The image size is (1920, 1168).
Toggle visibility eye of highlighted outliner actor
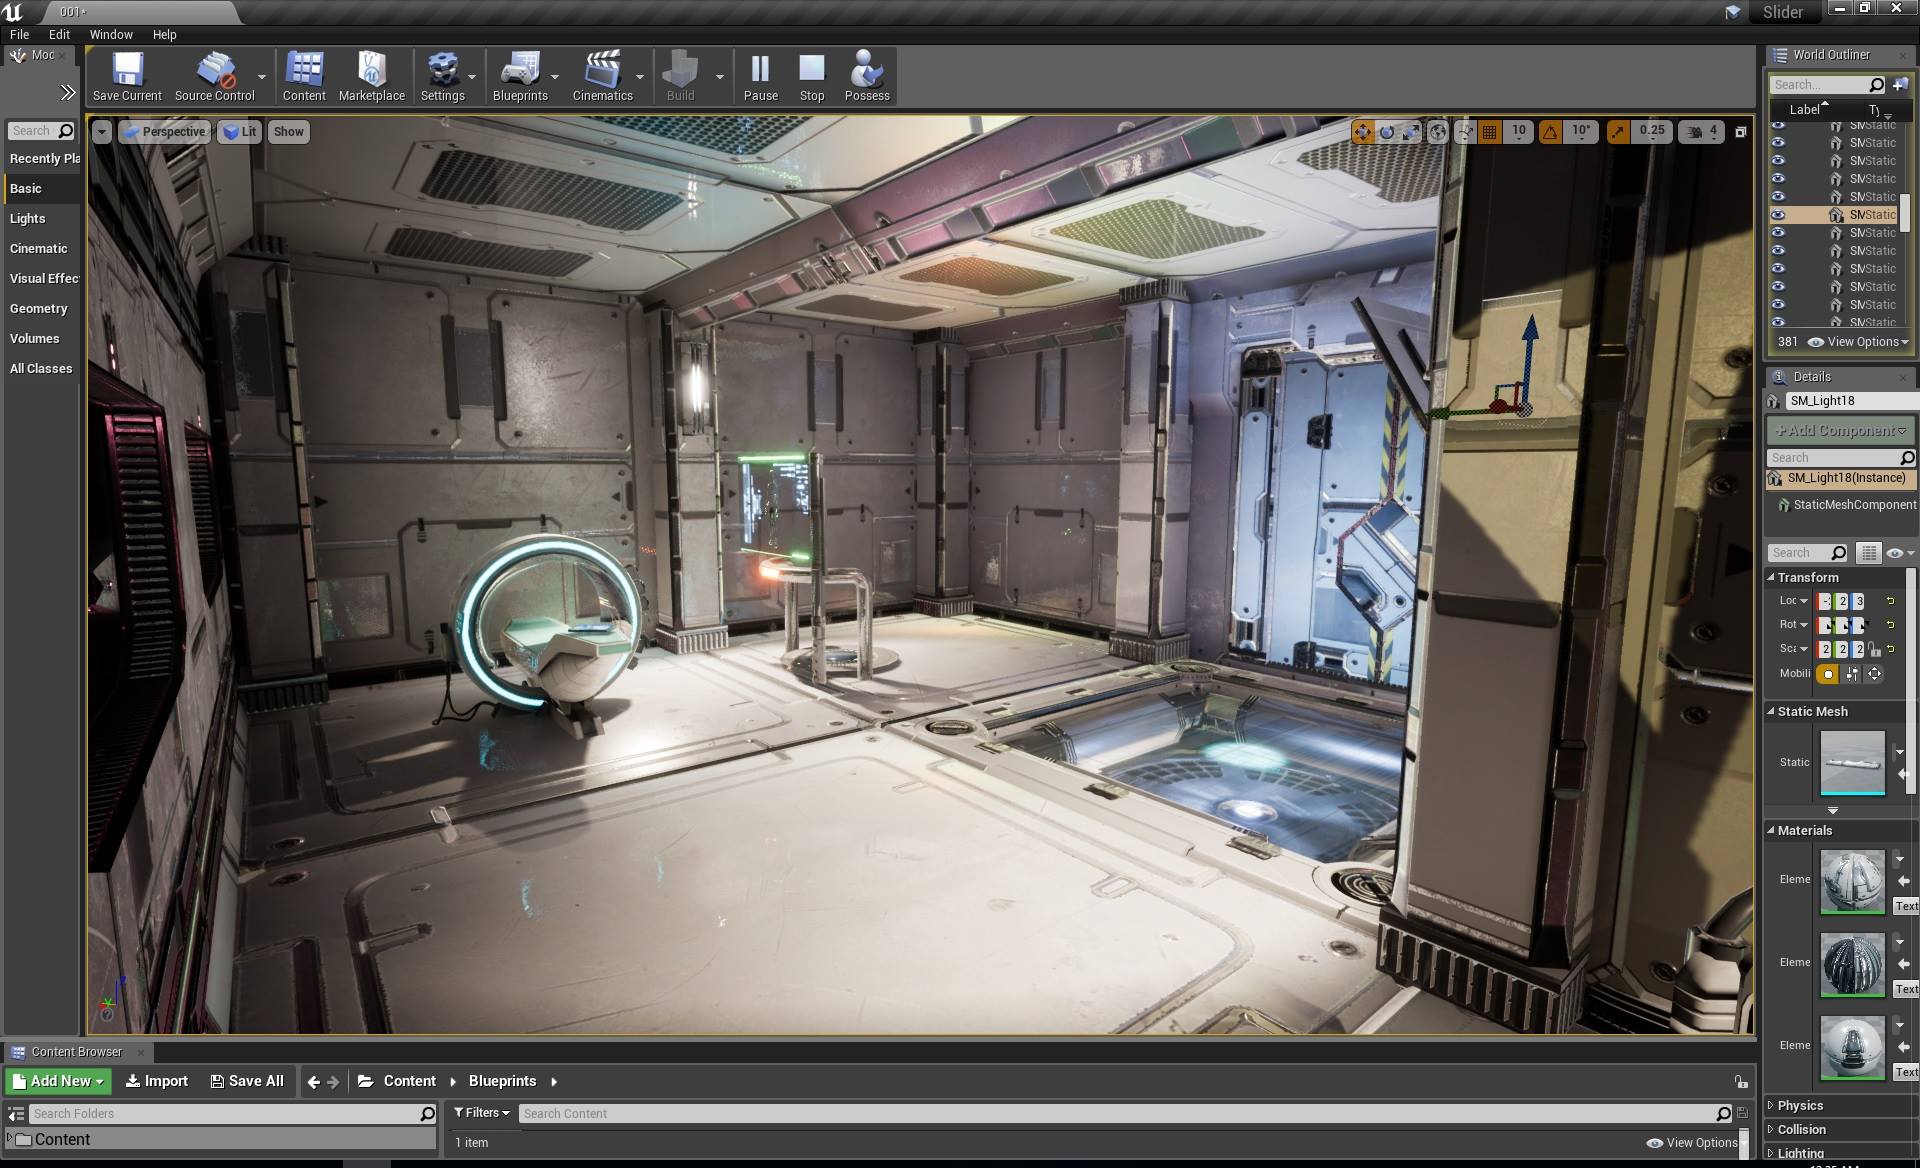(x=1778, y=215)
